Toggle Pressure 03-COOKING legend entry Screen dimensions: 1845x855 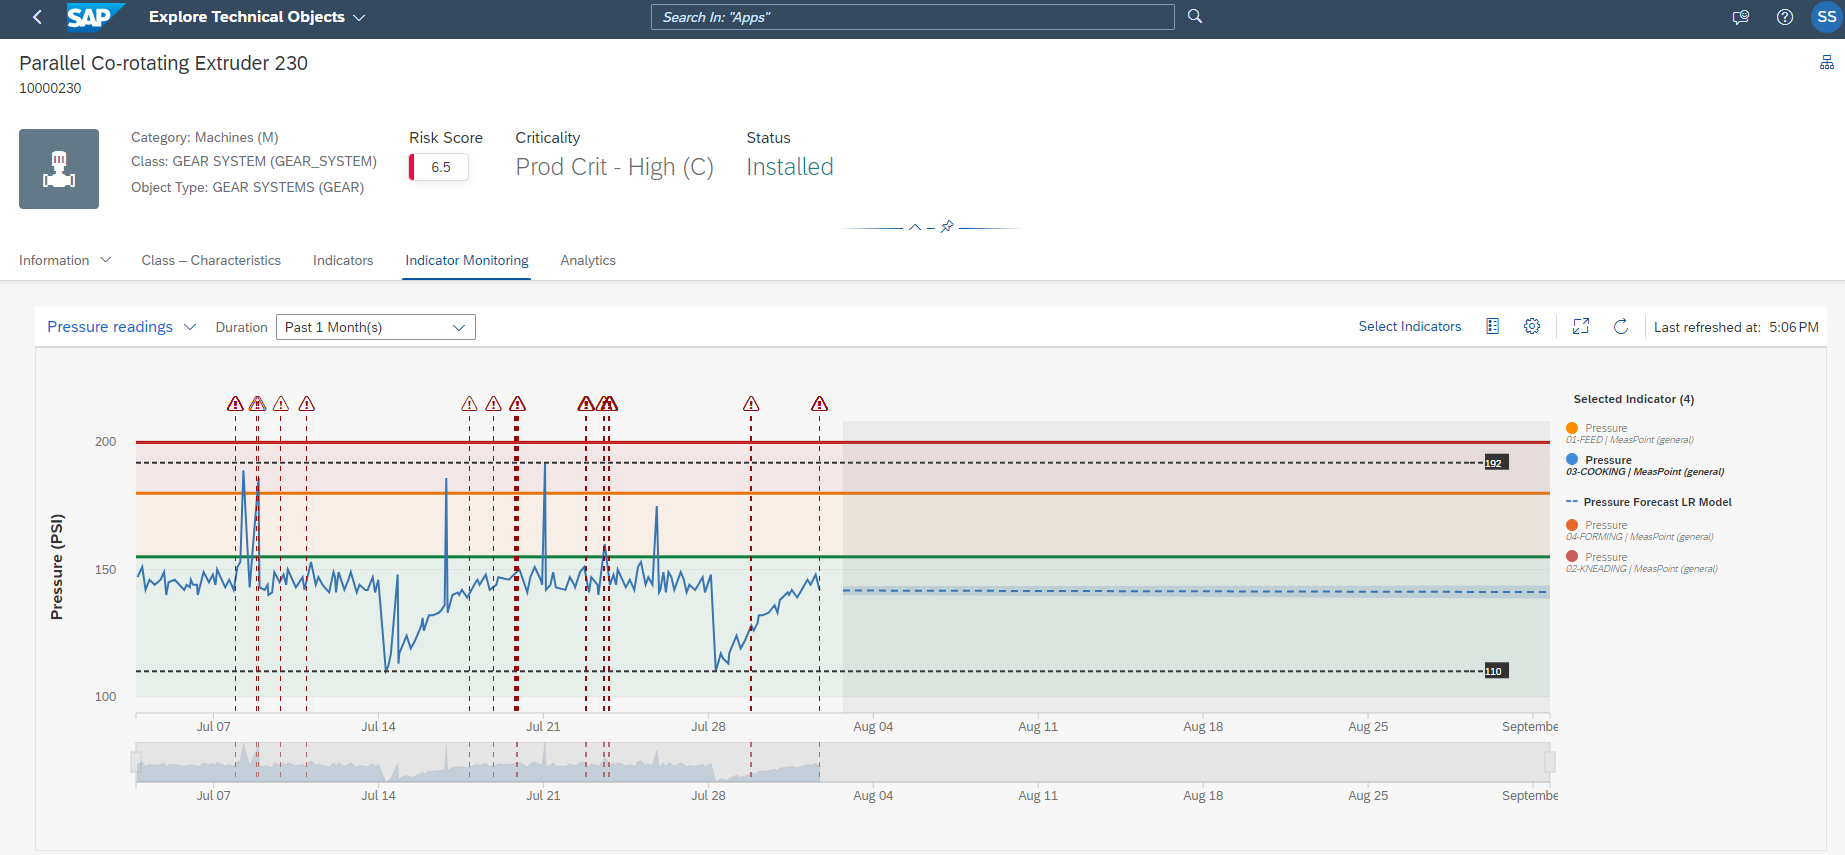(1645, 465)
